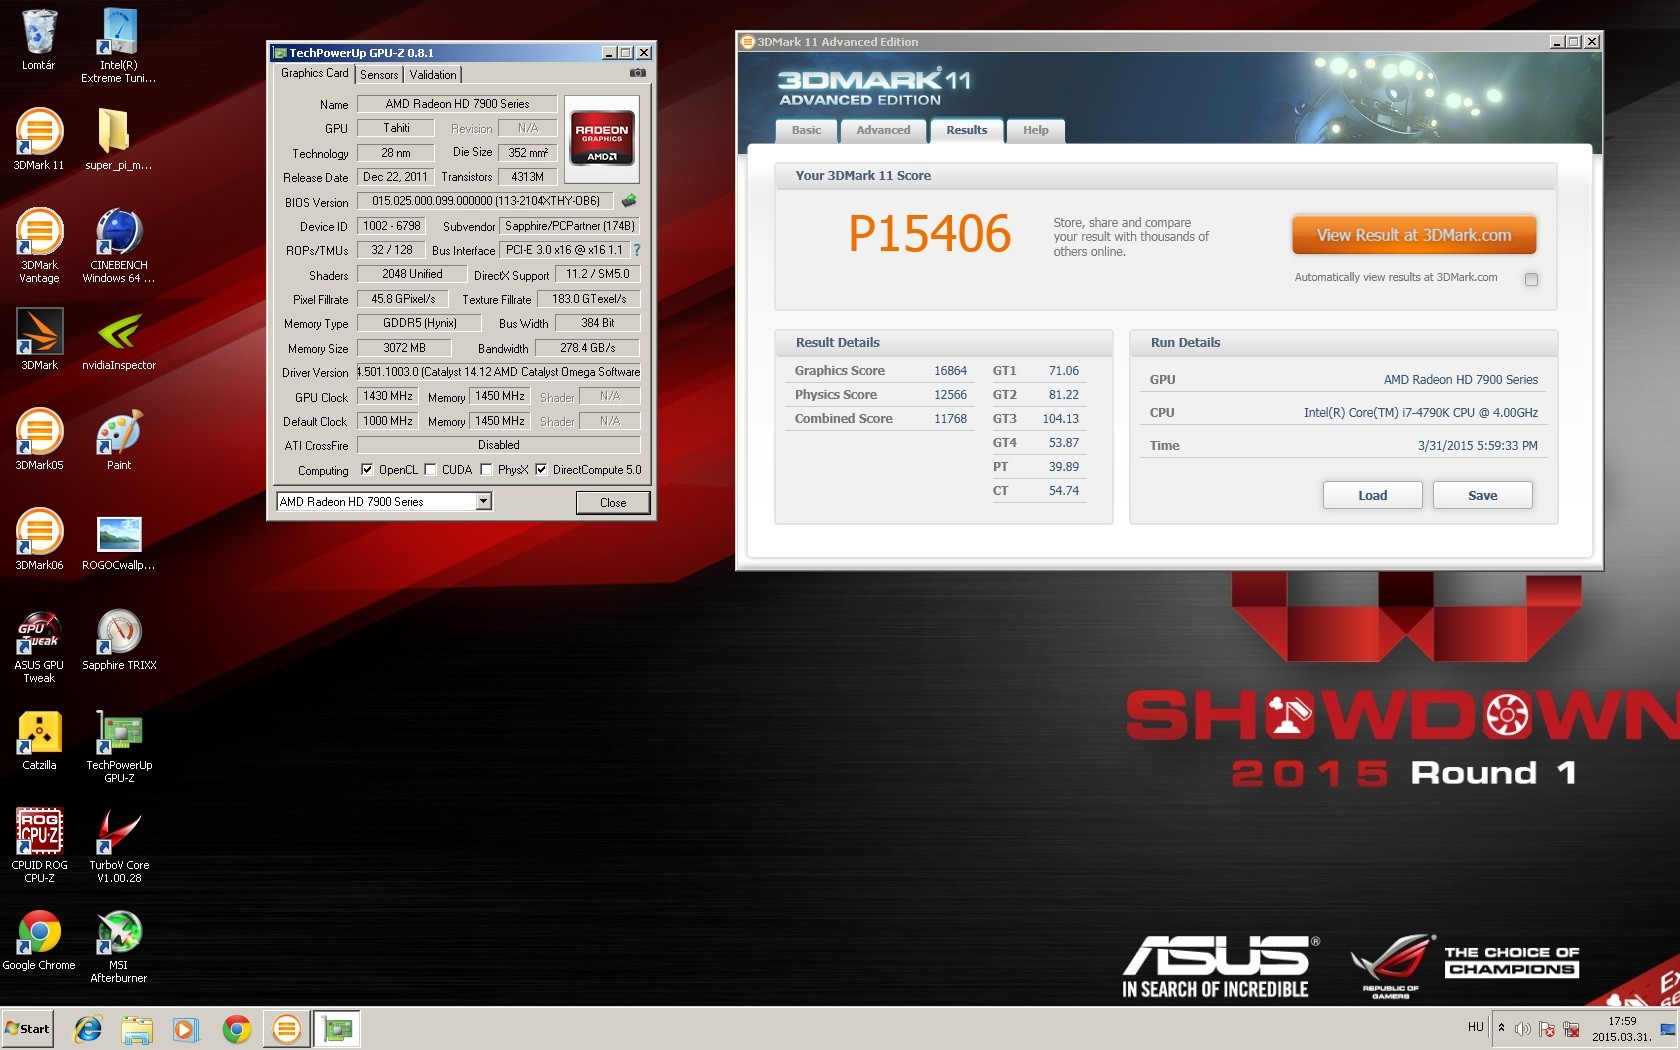The image size is (1680, 1050).
Task: Click the BIOS save chip icon in GPU-Z
Action: pyautogui.click(x=629, y=201)
